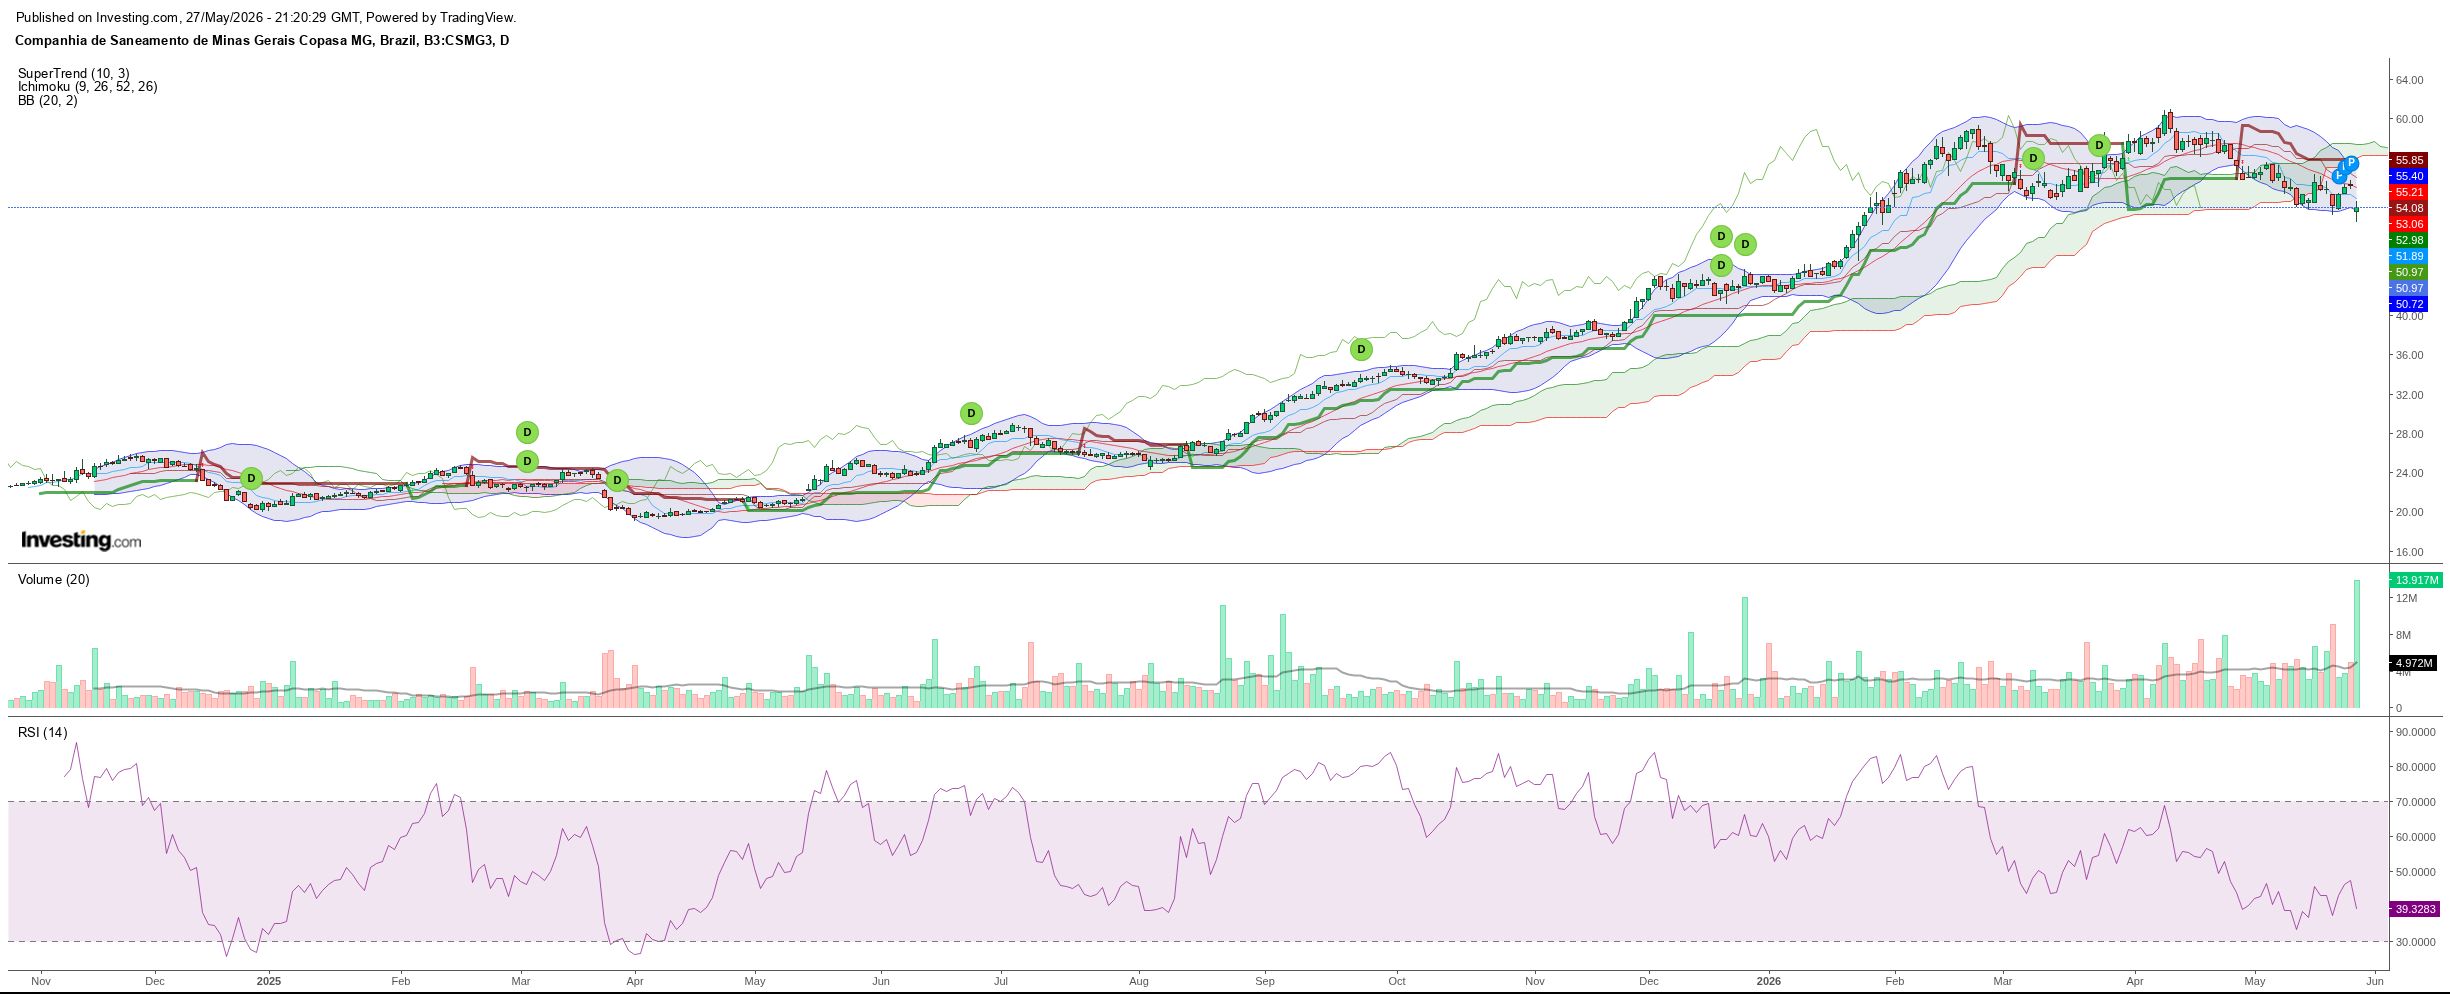This screenshot has width=2450, height=994.
Task: Click the Aug label on the time axis
Action: (x=1139, y=981)
